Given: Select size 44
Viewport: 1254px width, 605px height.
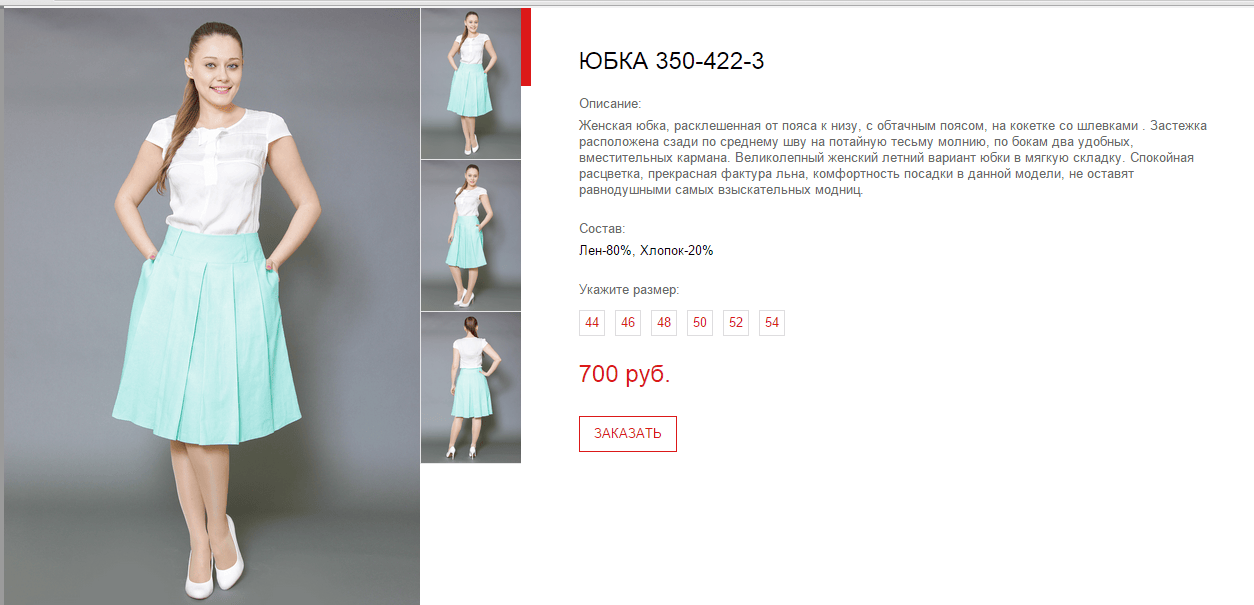Looking at the screenshot, I should point(592,323).
